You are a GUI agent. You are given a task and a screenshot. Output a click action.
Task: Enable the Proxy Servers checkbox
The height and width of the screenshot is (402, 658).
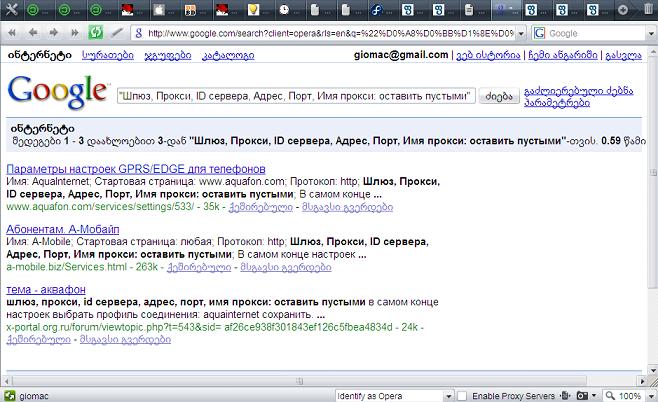[462, 396]
